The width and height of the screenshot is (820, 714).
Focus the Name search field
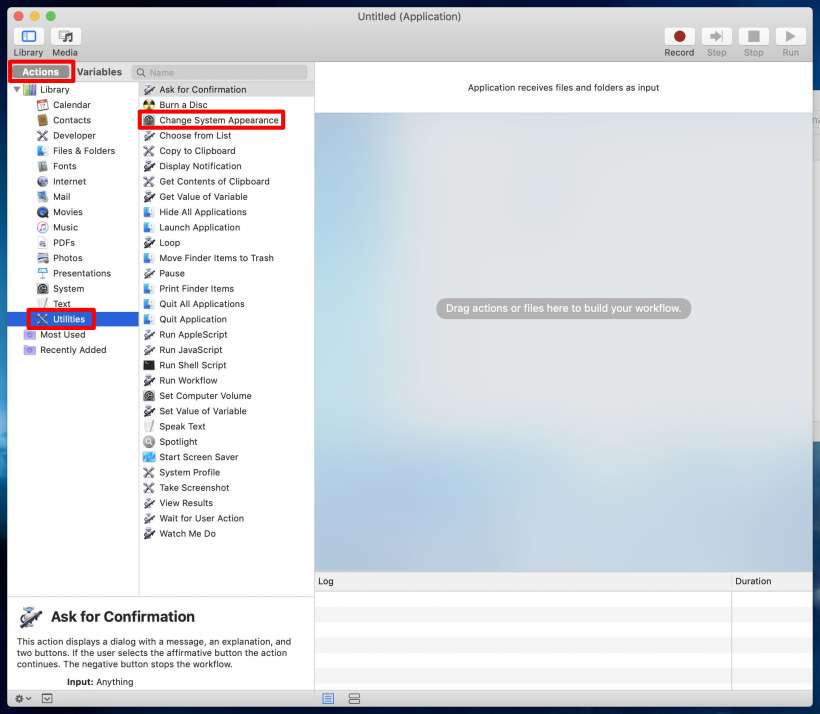click(x=220, y=72)
